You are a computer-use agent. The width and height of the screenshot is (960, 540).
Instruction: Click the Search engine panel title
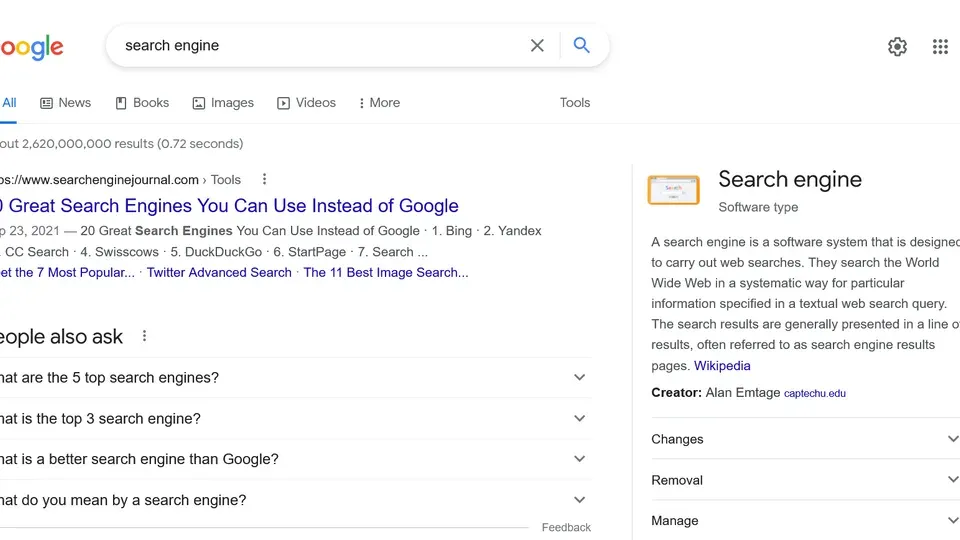pos(790,179)
